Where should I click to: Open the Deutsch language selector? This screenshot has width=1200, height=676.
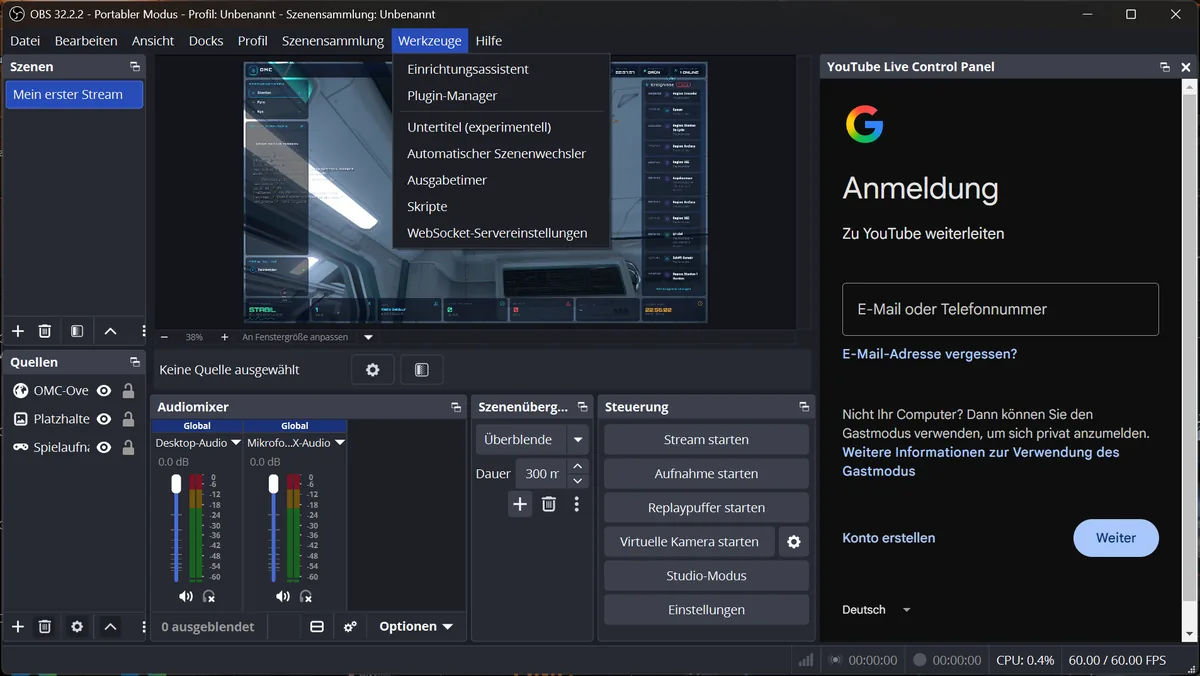877,610
